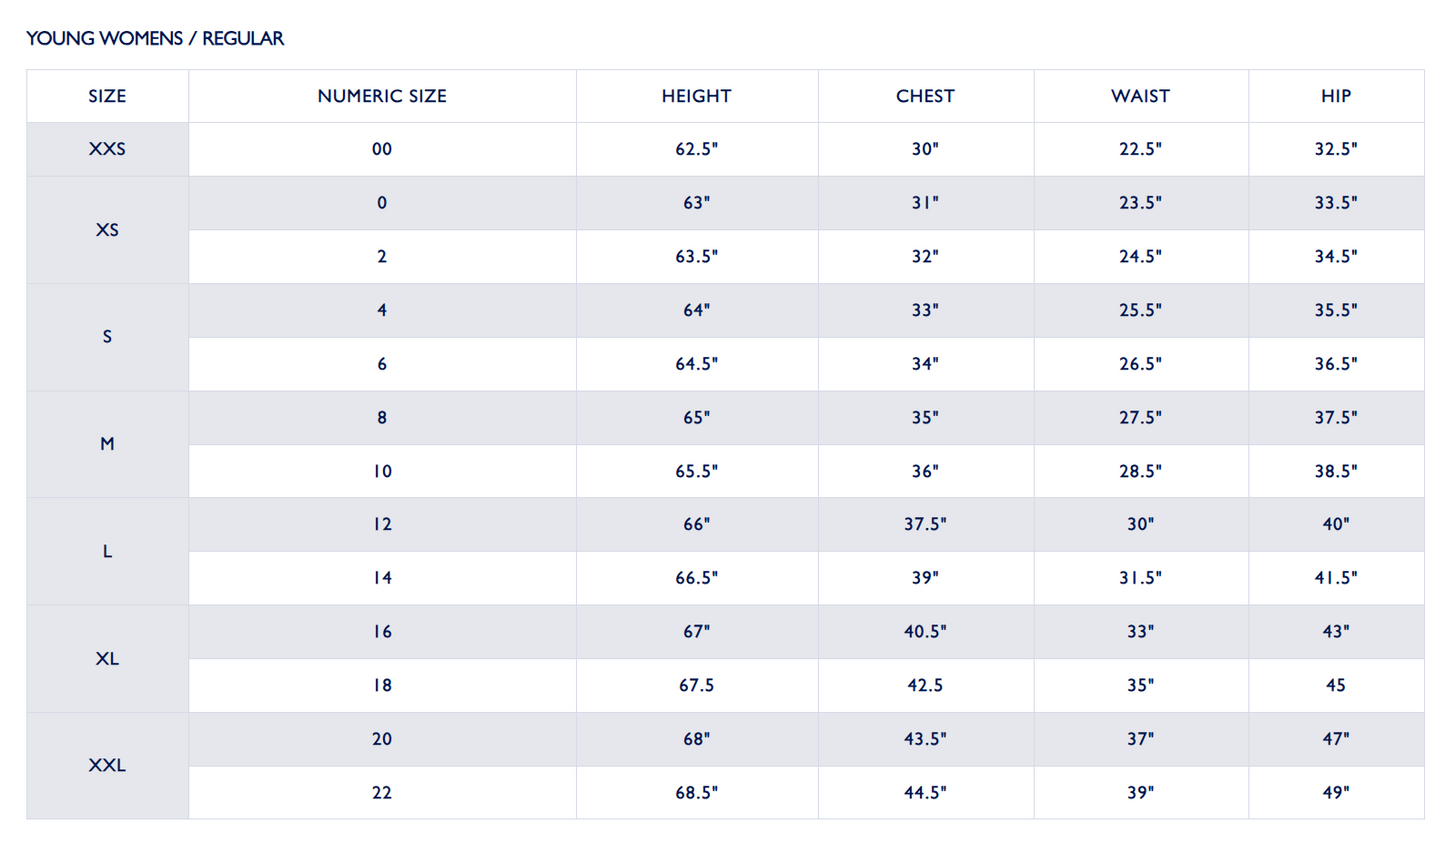1445x844 pixels.
Task: Click the SIZE column header
Action: [107, 96]
